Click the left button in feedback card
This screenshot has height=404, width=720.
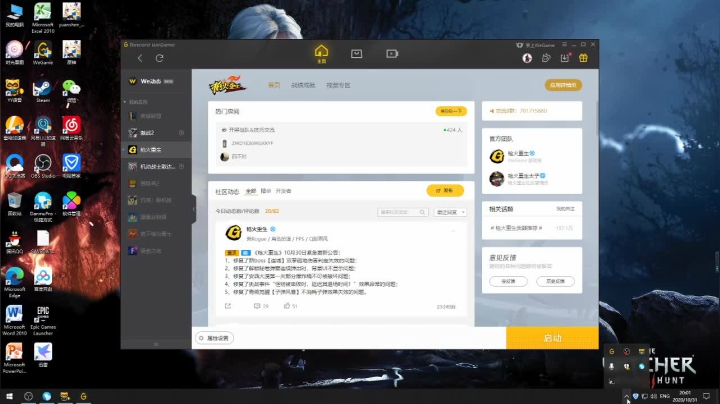(508, 281)
